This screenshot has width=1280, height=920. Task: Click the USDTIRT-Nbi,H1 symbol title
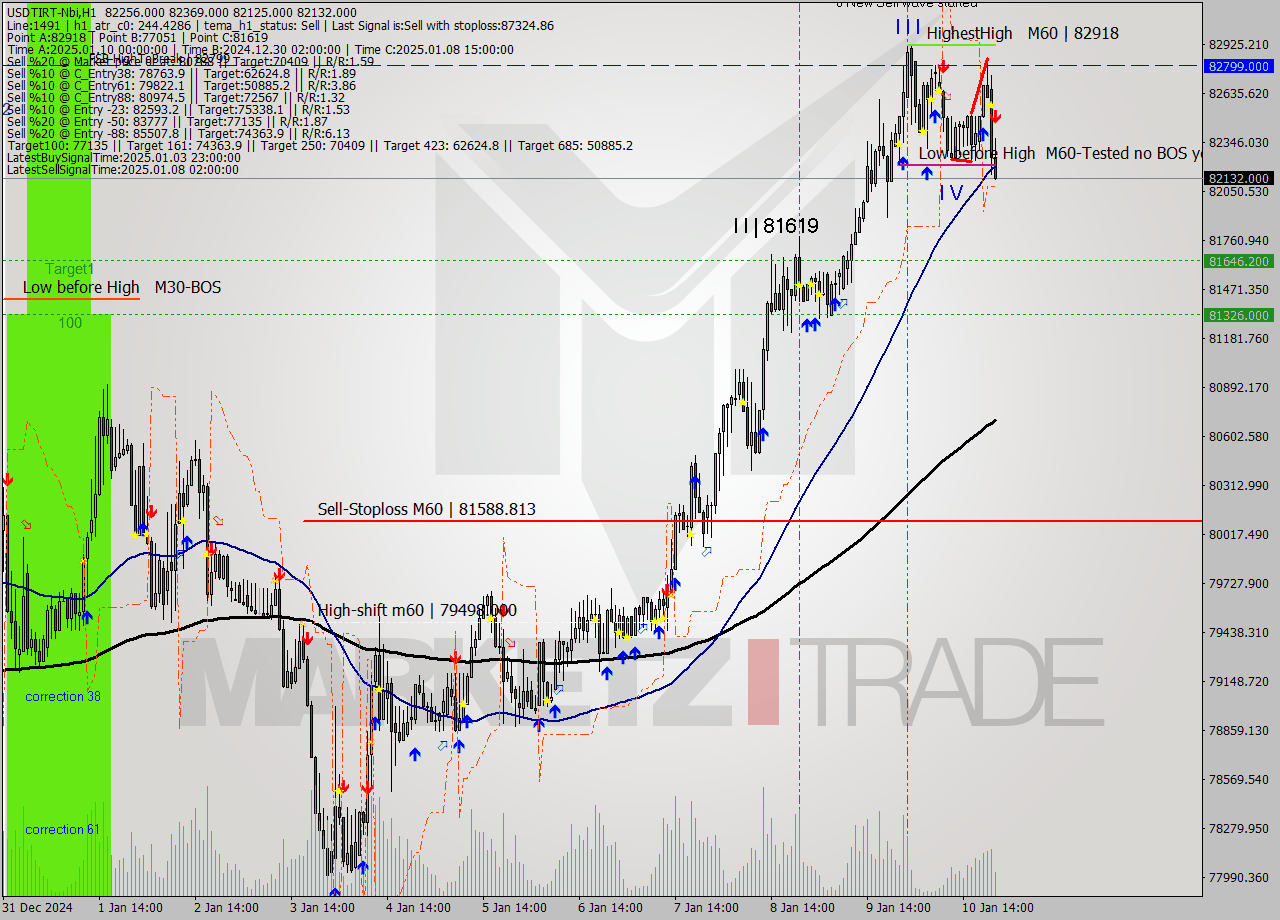(x=50, y=12)
